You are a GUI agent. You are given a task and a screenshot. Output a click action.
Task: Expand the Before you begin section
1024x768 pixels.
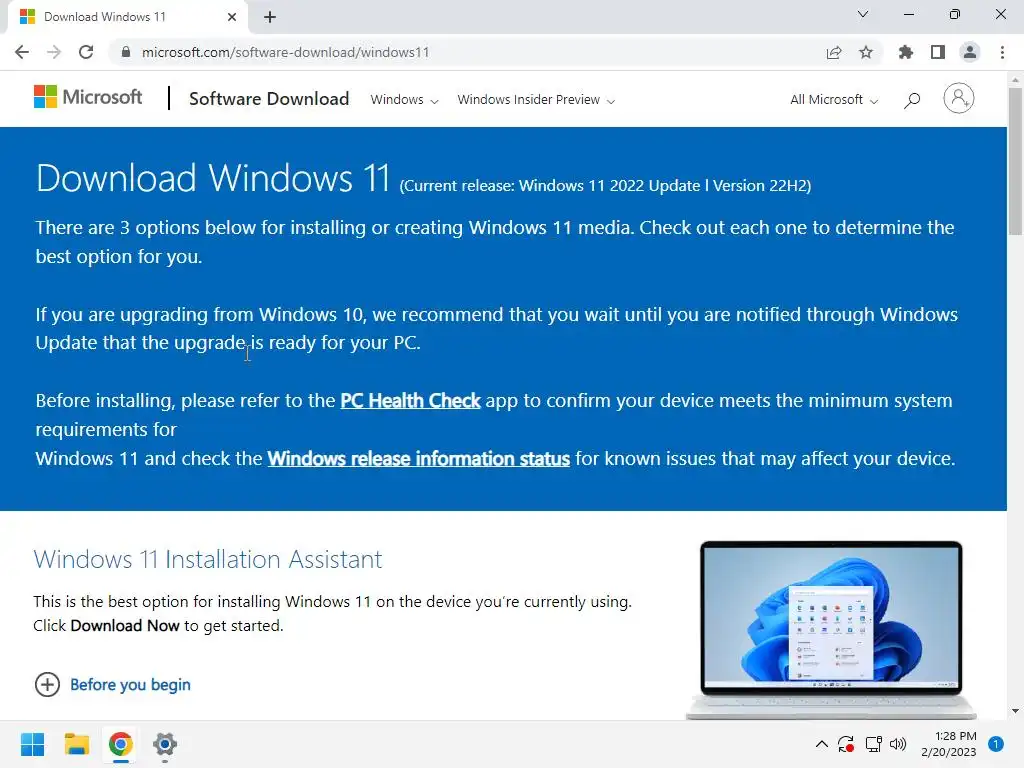pos(112,684)
